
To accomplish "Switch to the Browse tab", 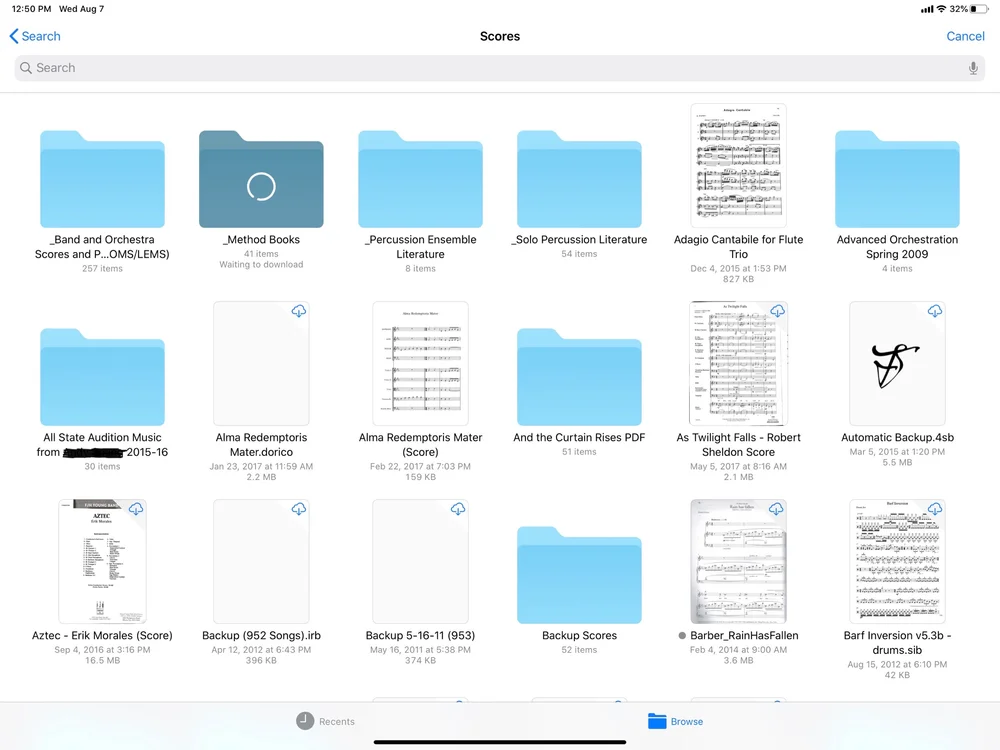I will (673, 721).
